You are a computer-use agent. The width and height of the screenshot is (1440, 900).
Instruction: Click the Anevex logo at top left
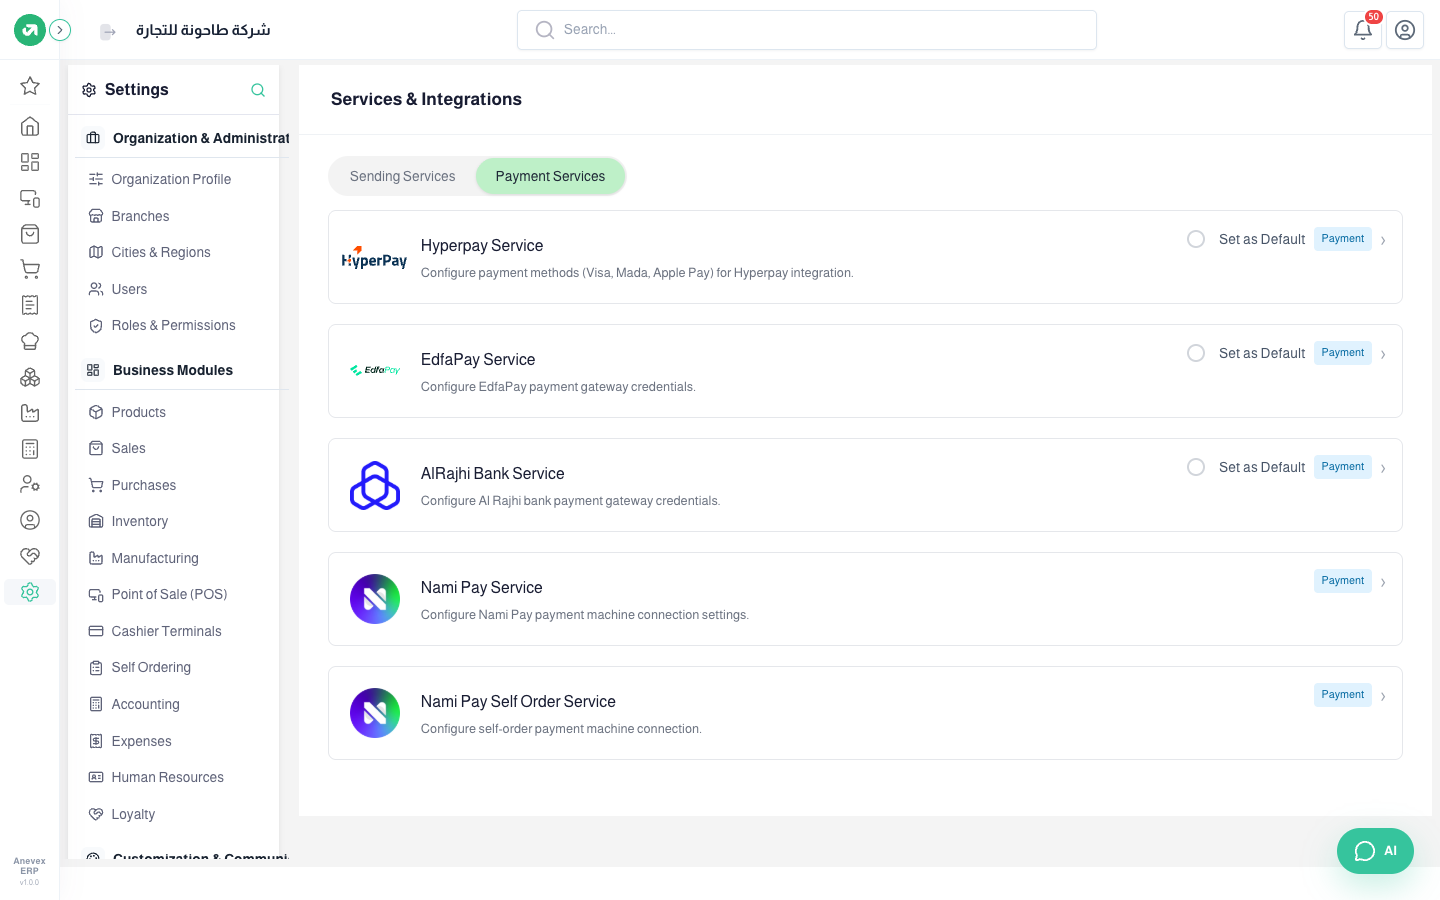click(30, 30)
